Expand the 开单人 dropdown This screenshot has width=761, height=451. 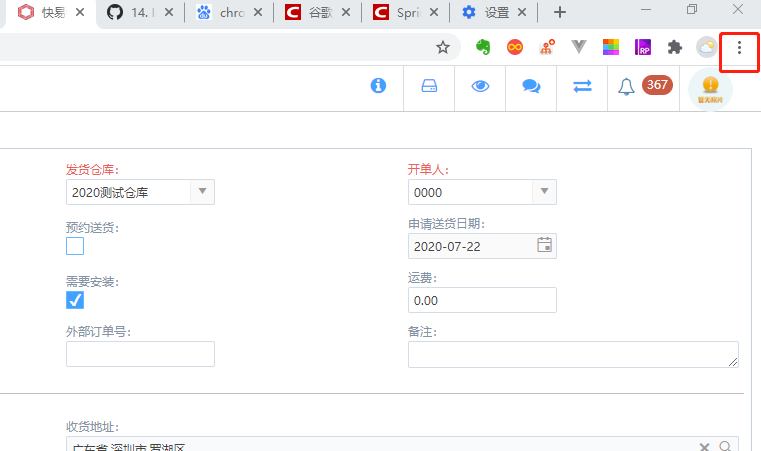544,192
